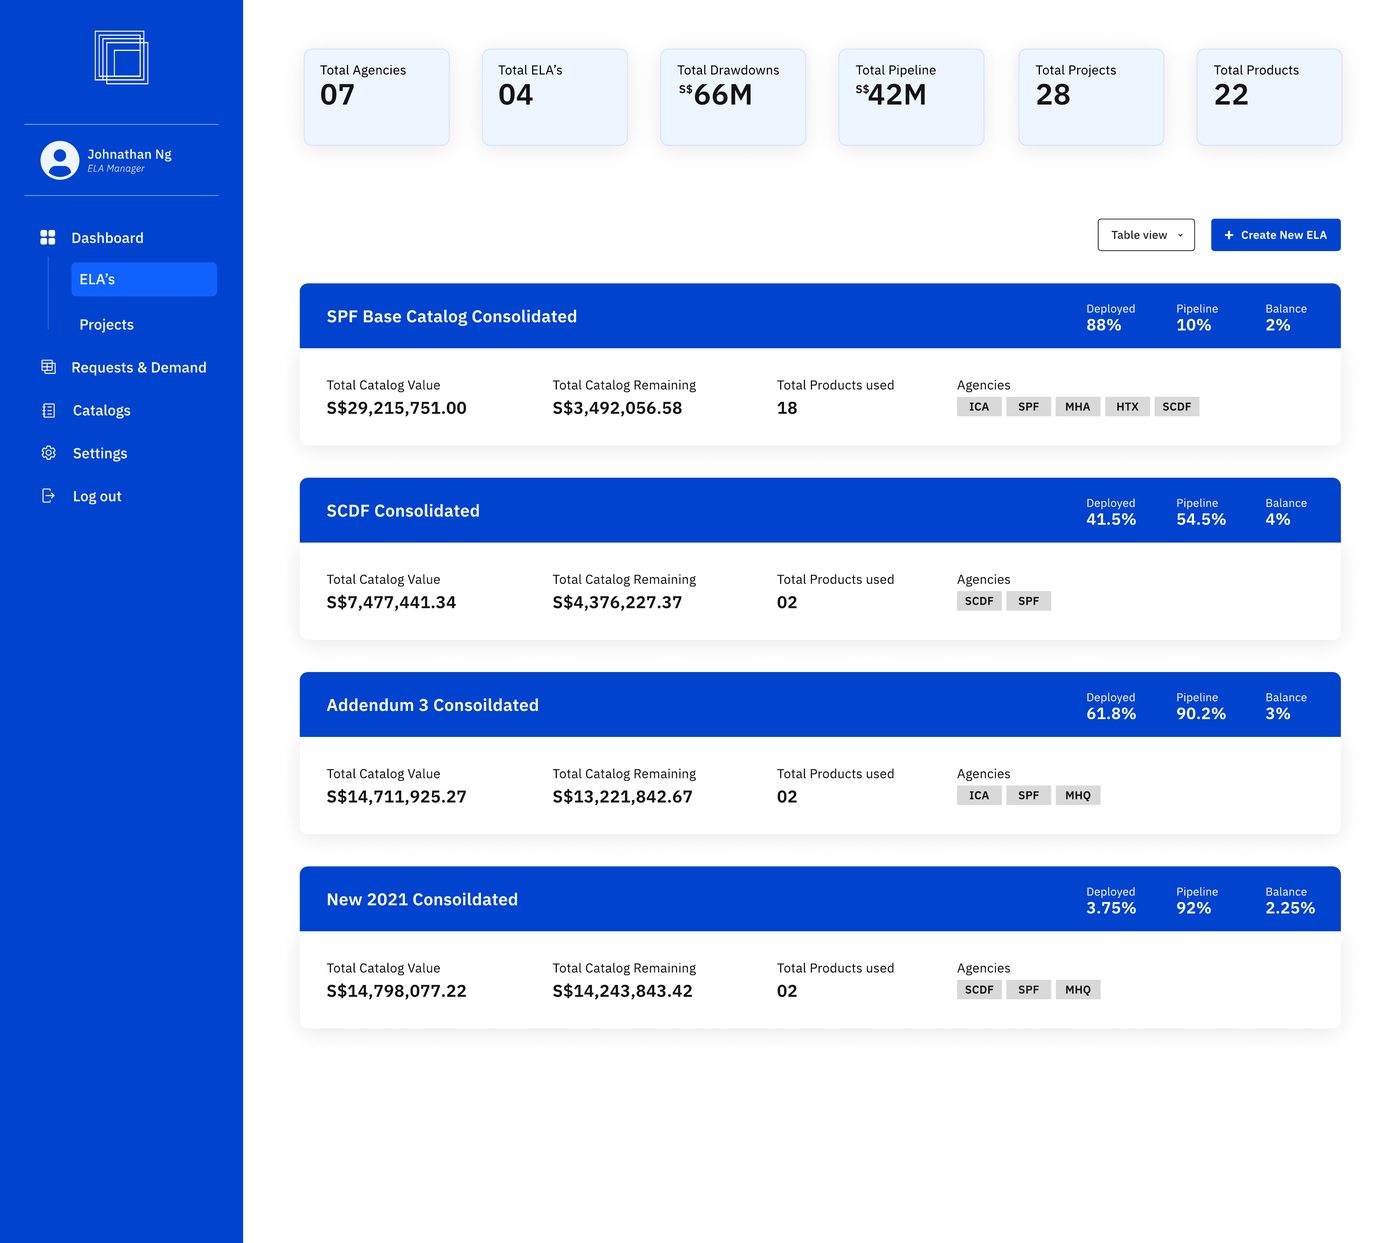The image size is (1400, 1243).
Task: Click the Deployed 88% value
Action: click(1104, 325)
